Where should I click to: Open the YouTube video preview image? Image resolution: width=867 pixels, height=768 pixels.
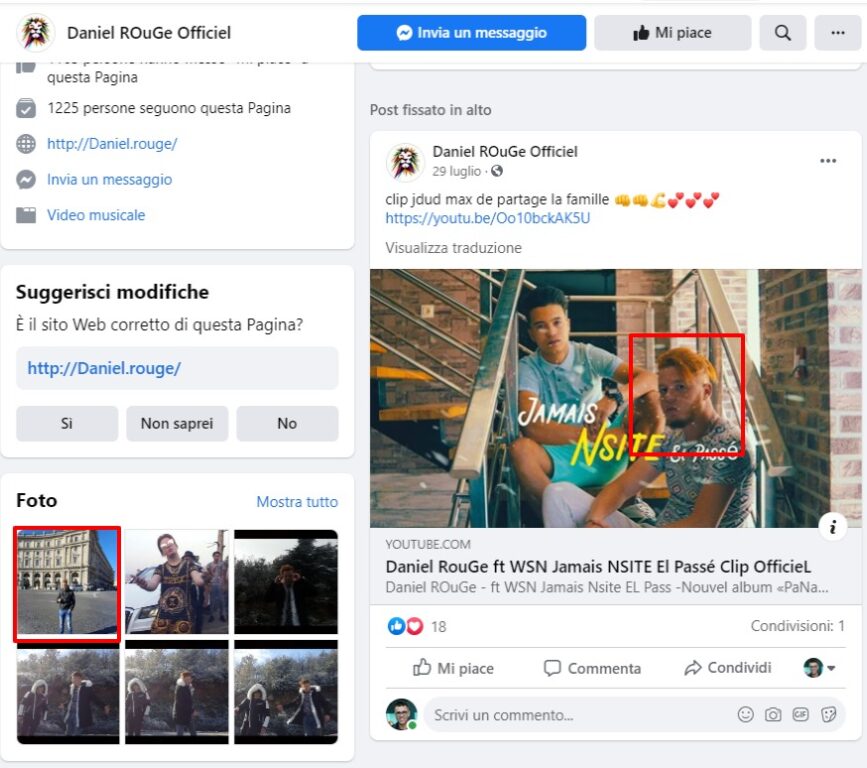coord(615,398)
